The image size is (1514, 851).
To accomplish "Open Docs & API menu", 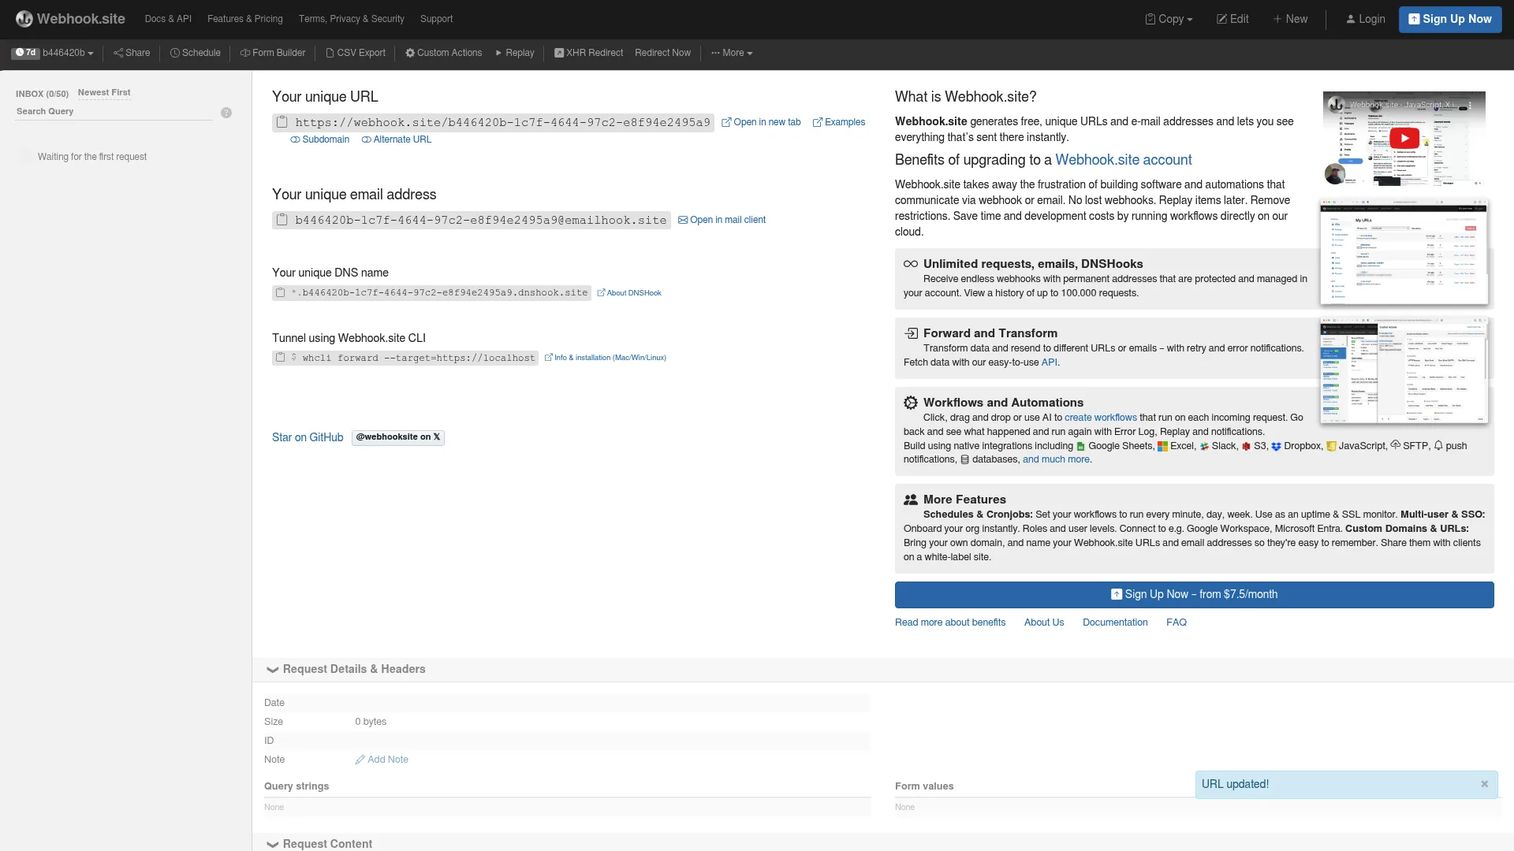I will click(168, 19).
